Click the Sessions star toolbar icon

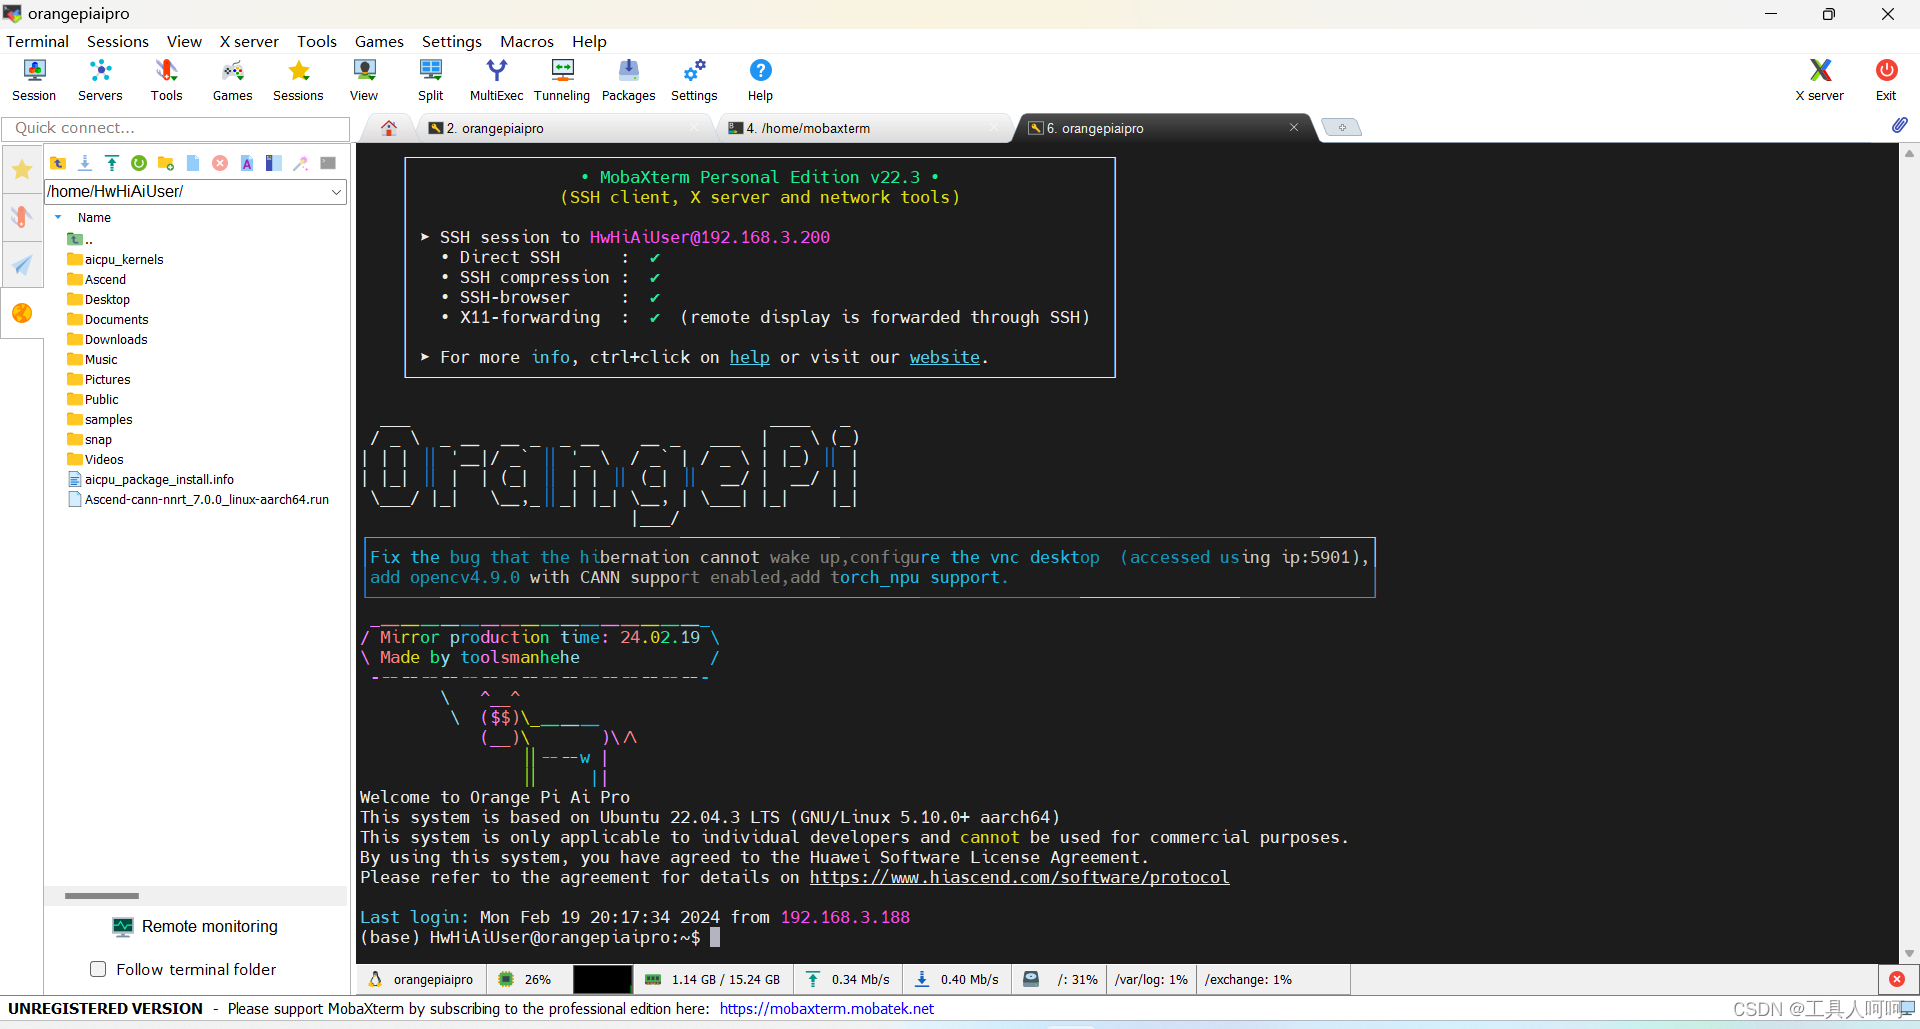pos(298,80)
